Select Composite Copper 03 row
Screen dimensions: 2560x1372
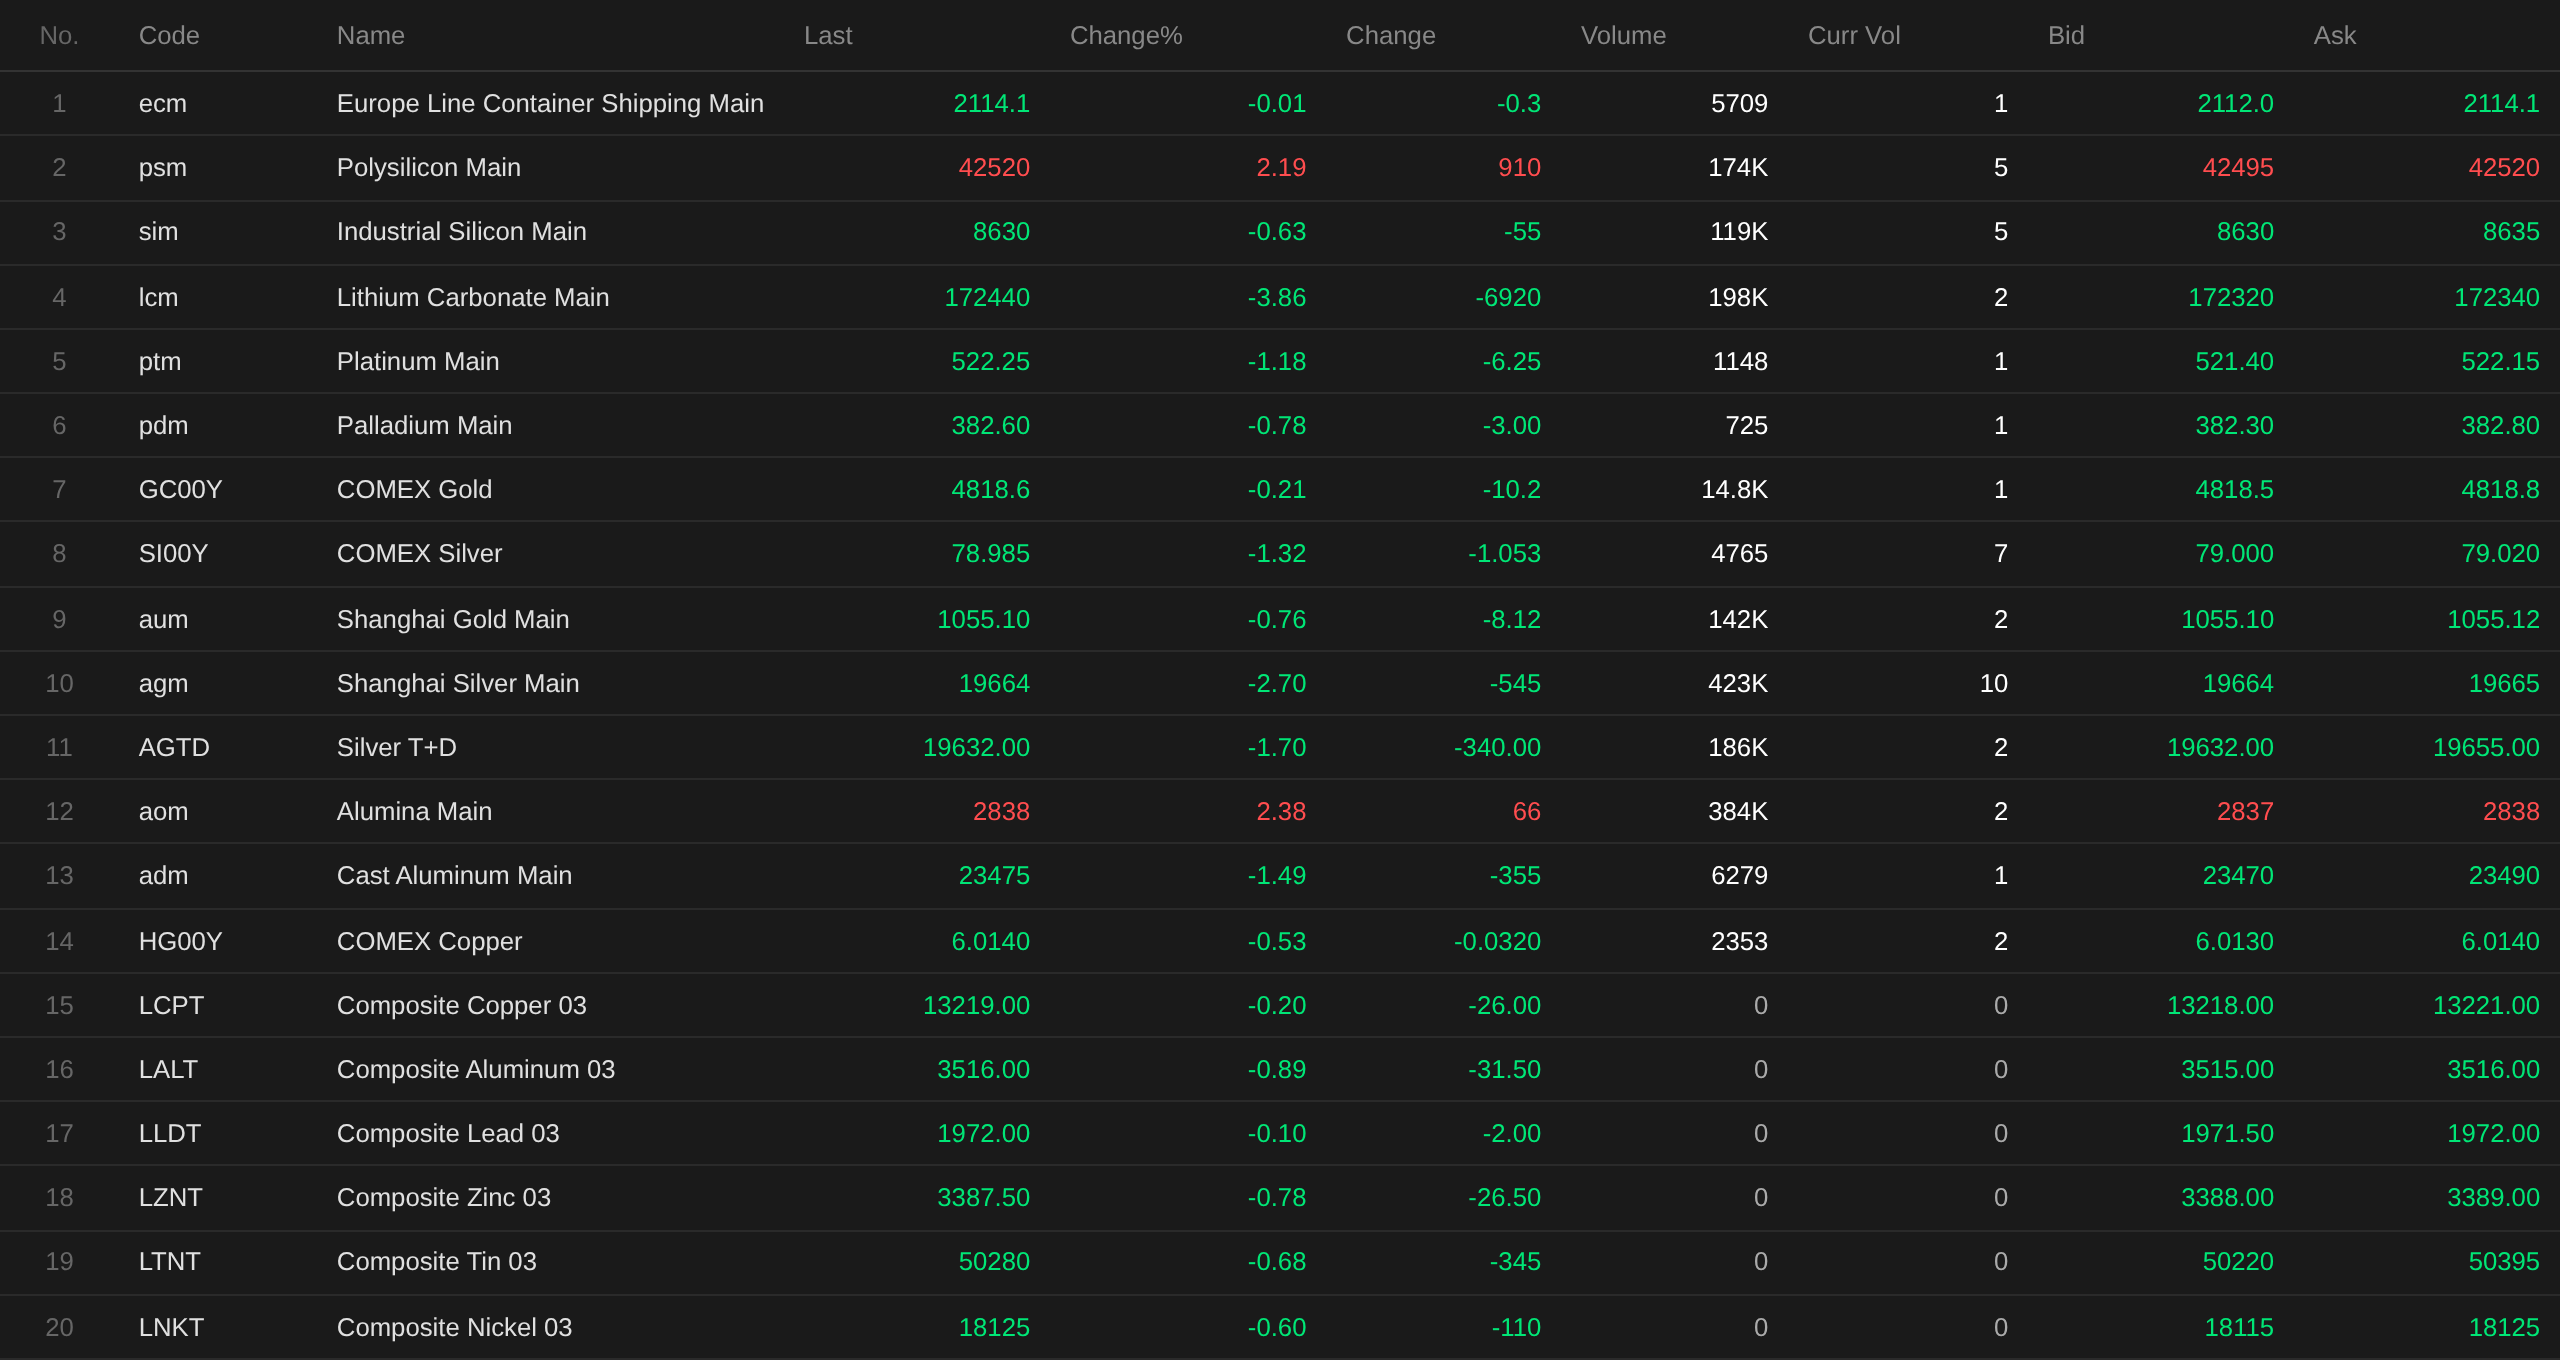pos(462,1006)
